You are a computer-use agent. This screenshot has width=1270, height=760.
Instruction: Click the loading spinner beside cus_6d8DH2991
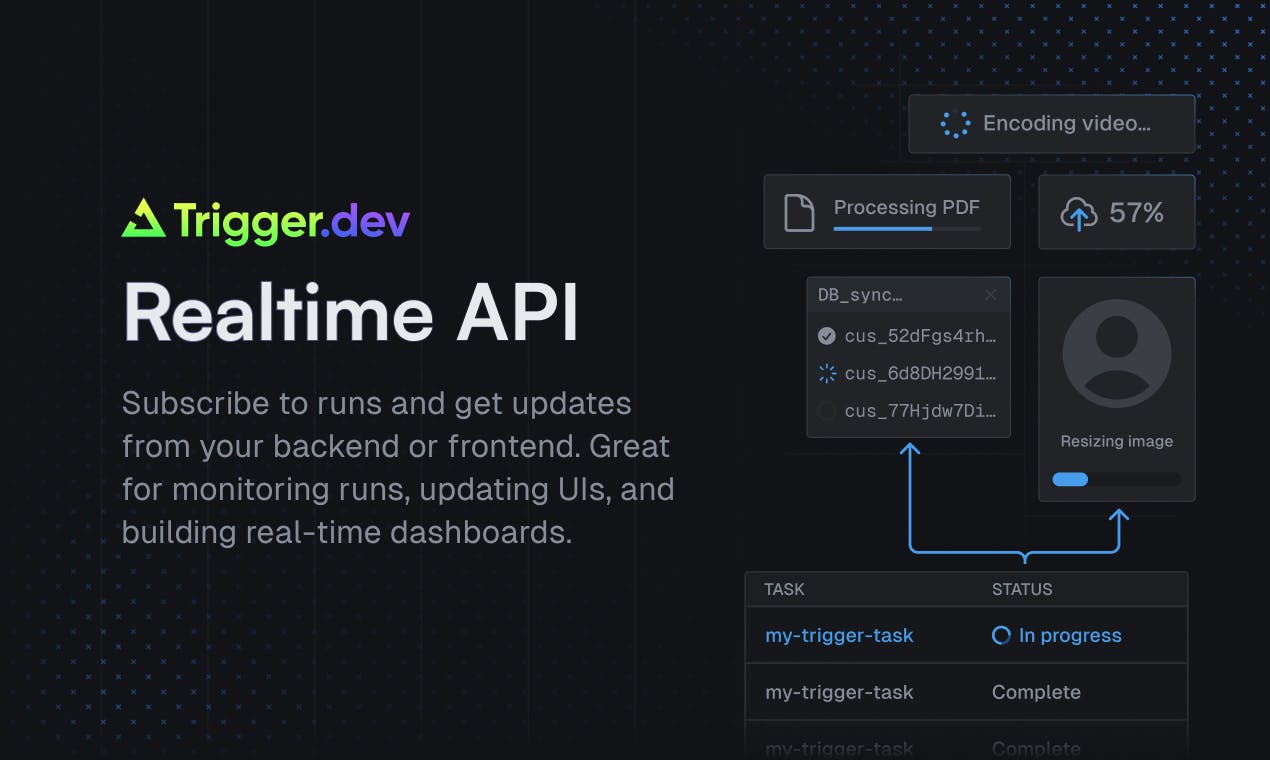(x=827, y=374)
